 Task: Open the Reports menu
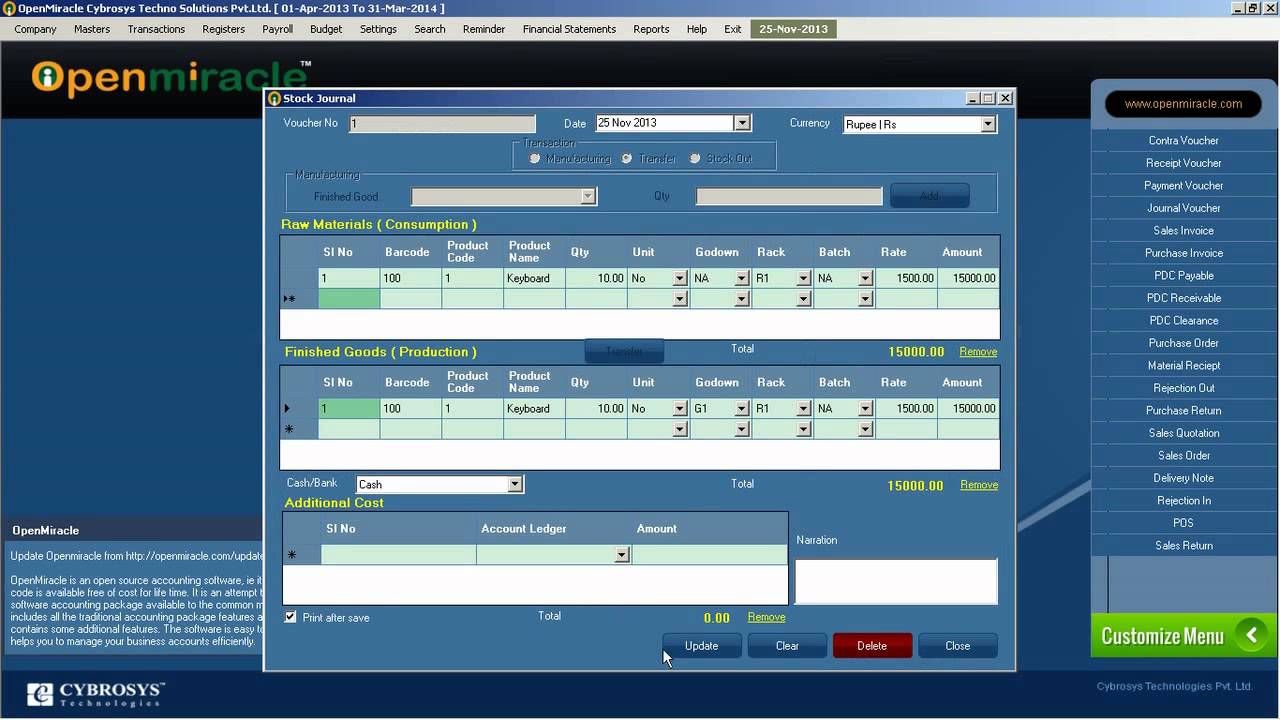point(651,29)
